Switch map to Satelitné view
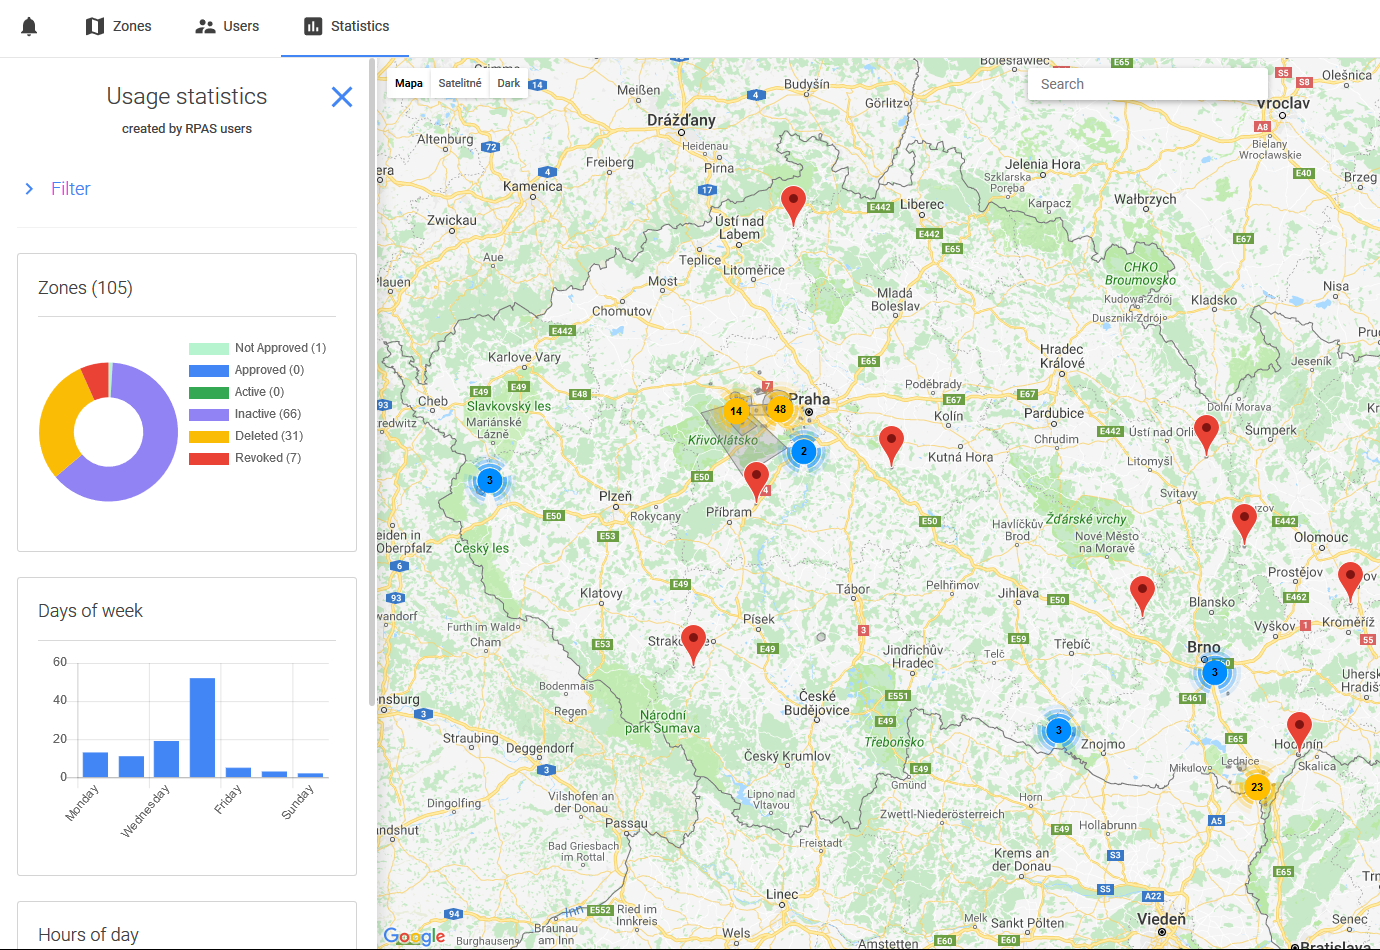 pos(460,83)
